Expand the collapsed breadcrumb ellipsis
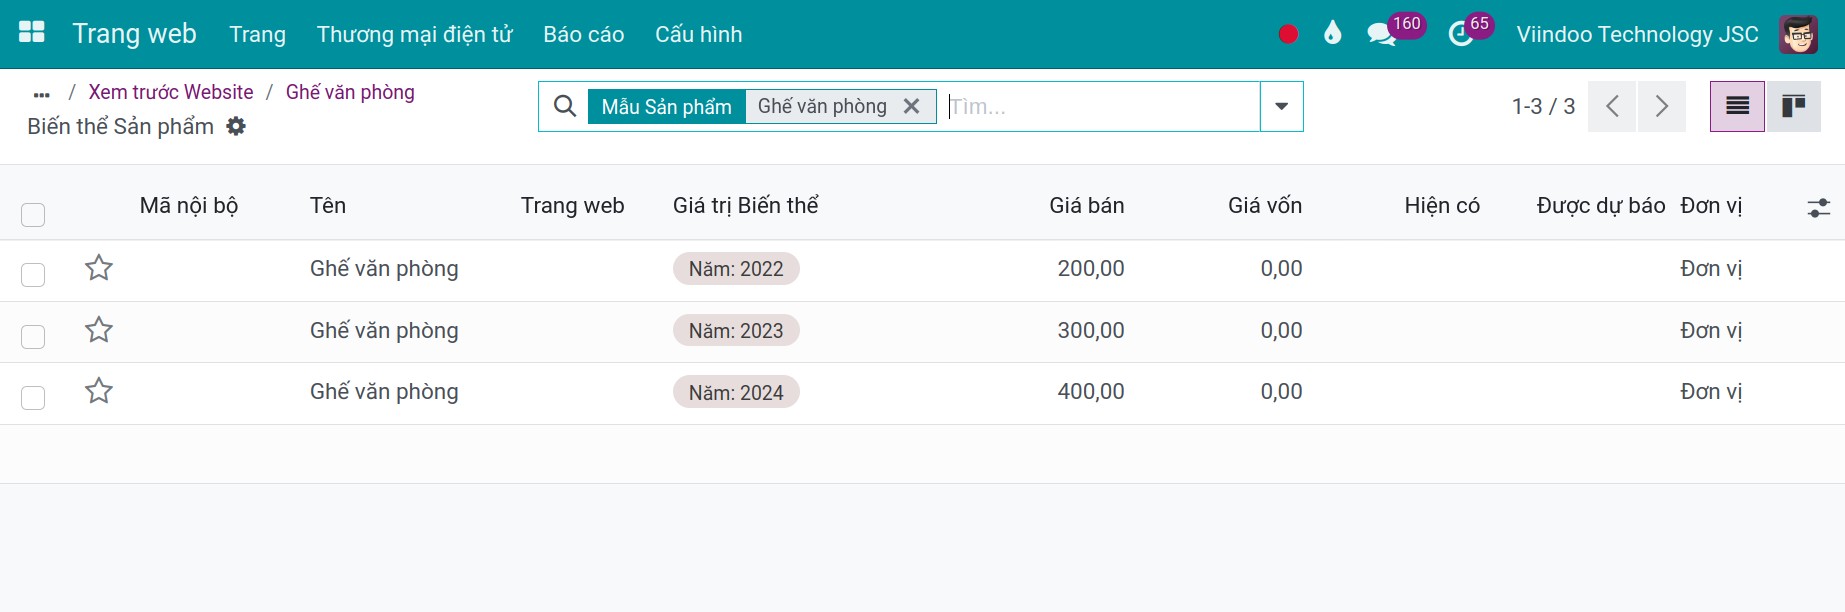The image size is (1845, 612). pos(41,94)
